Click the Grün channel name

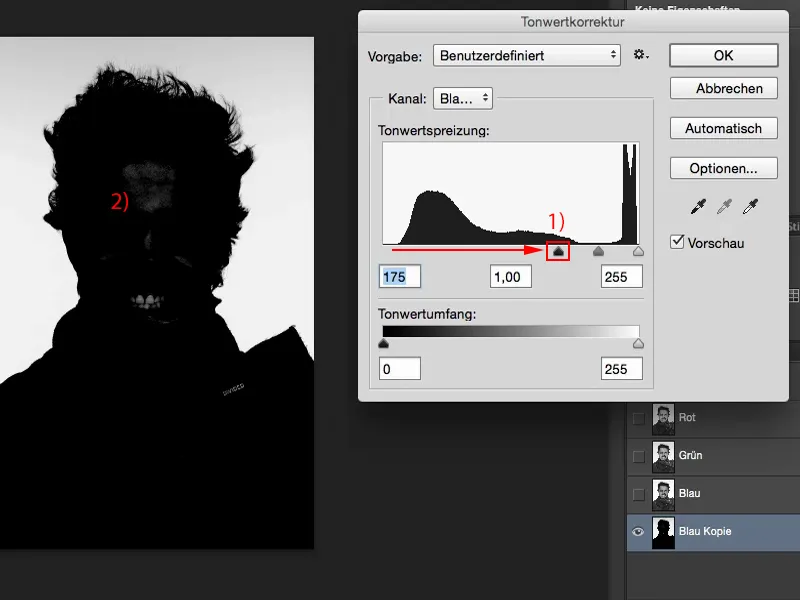690,455
